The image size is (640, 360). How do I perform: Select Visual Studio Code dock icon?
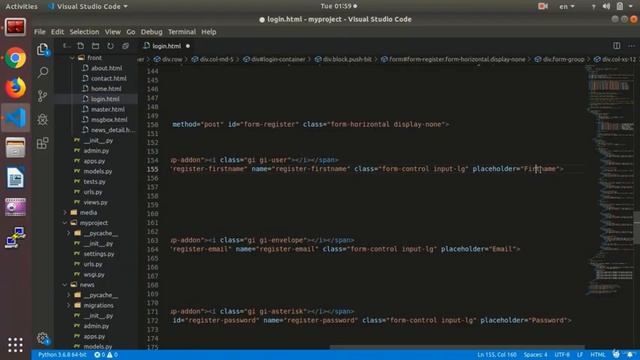point(16,118)
